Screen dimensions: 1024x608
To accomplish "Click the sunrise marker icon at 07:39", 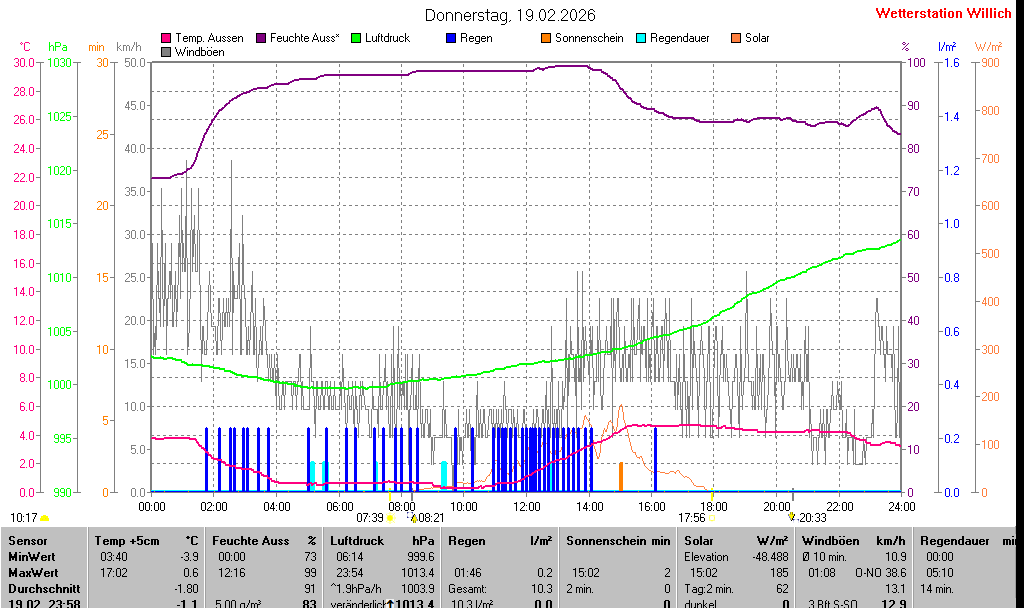I will click(x=390, y=519).
